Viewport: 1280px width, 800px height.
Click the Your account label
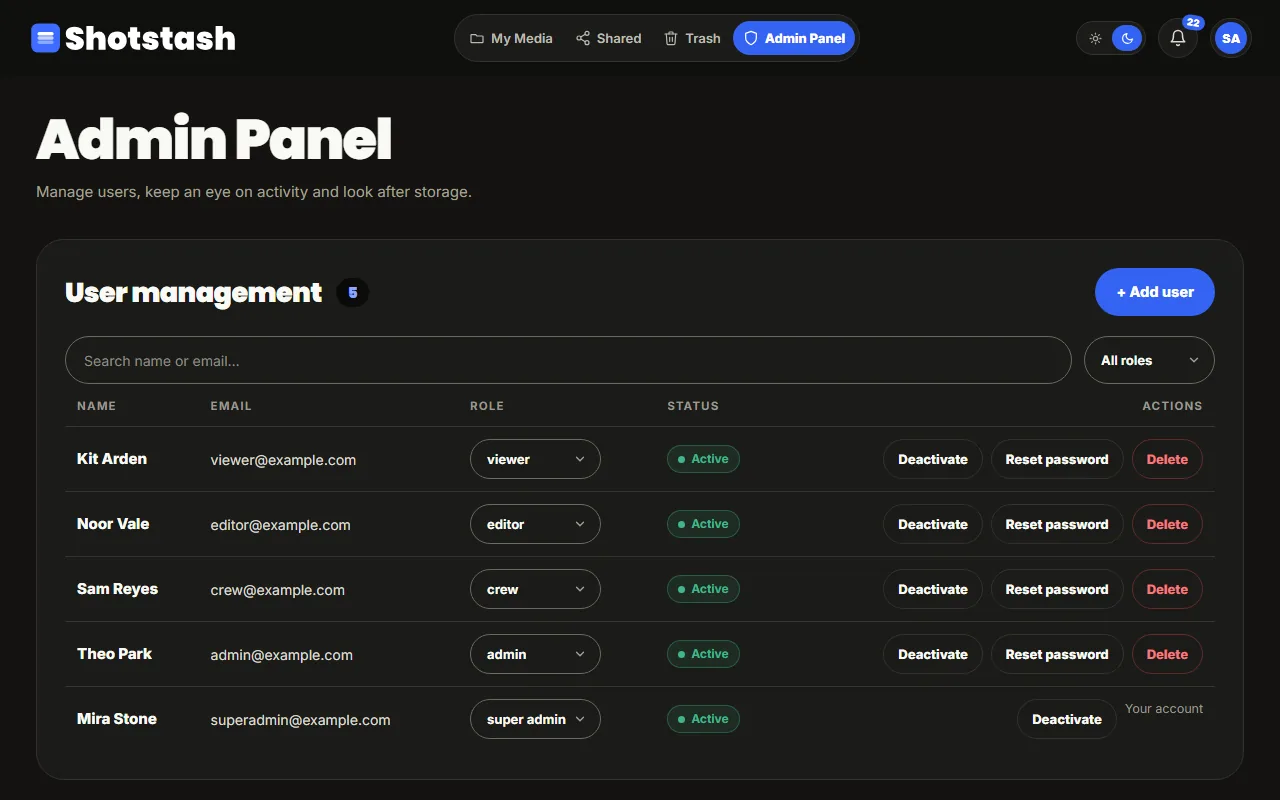[1164, 709]
